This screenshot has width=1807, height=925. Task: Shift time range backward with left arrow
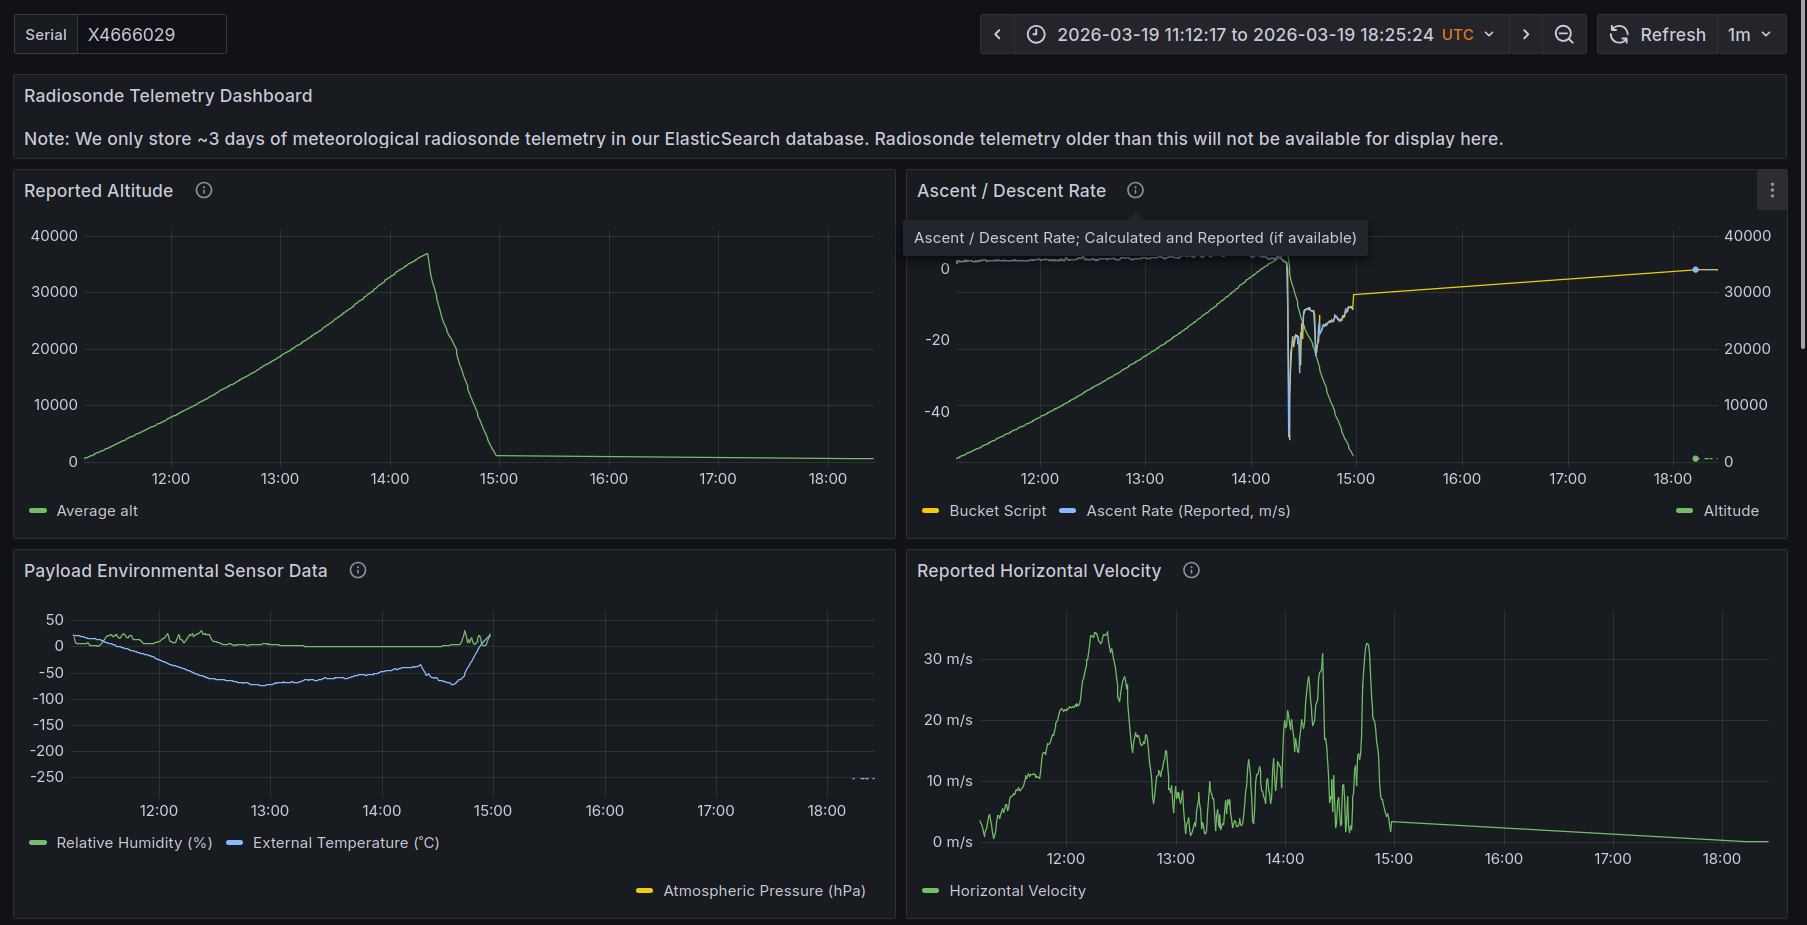(x=997, y=34)
